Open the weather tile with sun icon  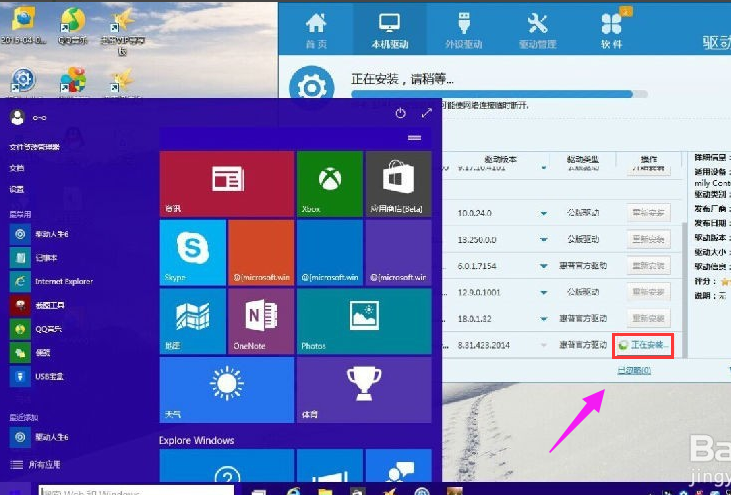[226, 389]
